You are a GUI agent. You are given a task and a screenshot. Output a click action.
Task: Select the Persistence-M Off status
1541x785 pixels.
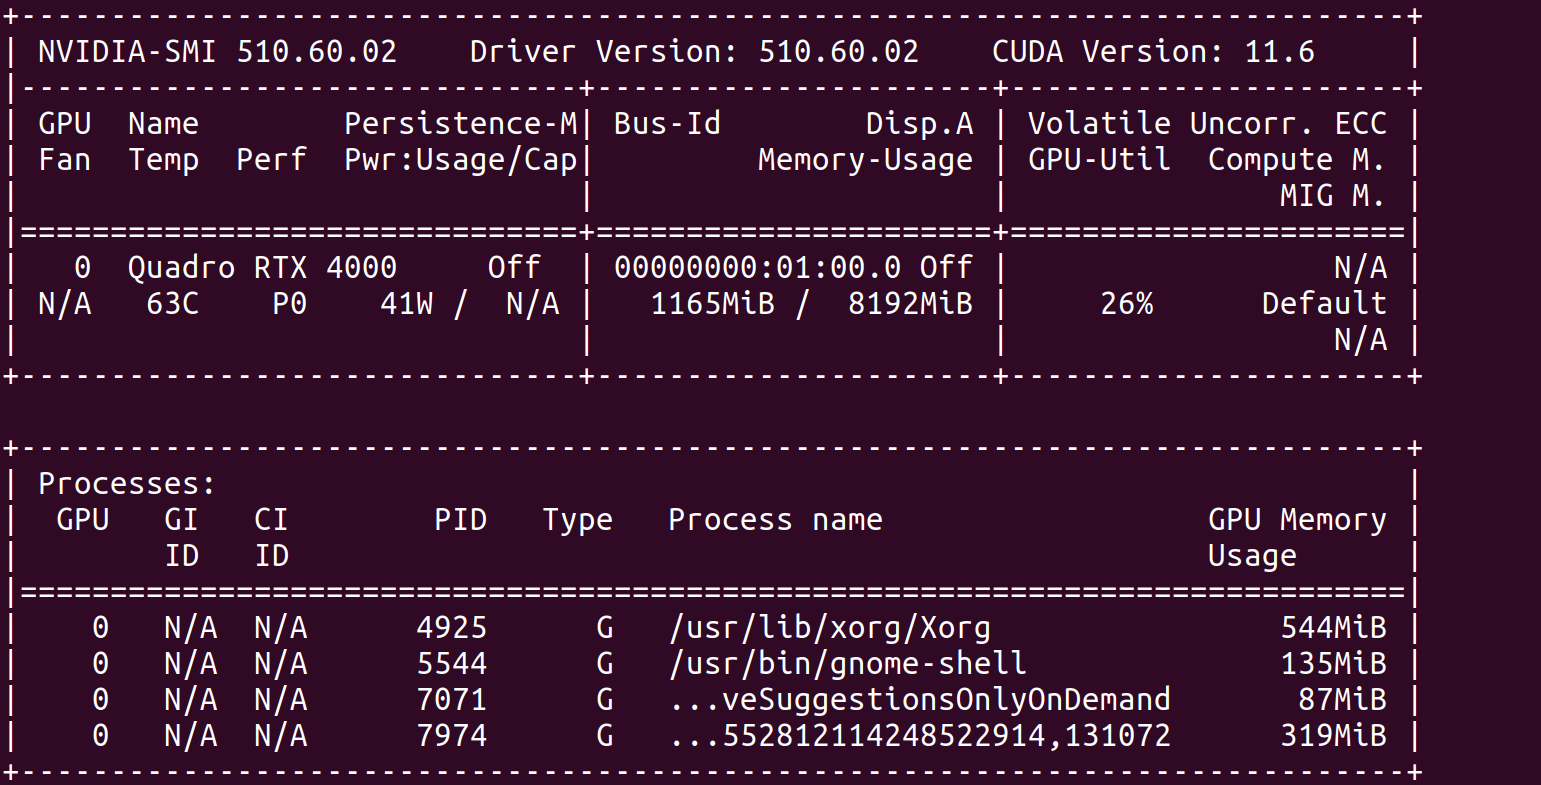point(513,267)
